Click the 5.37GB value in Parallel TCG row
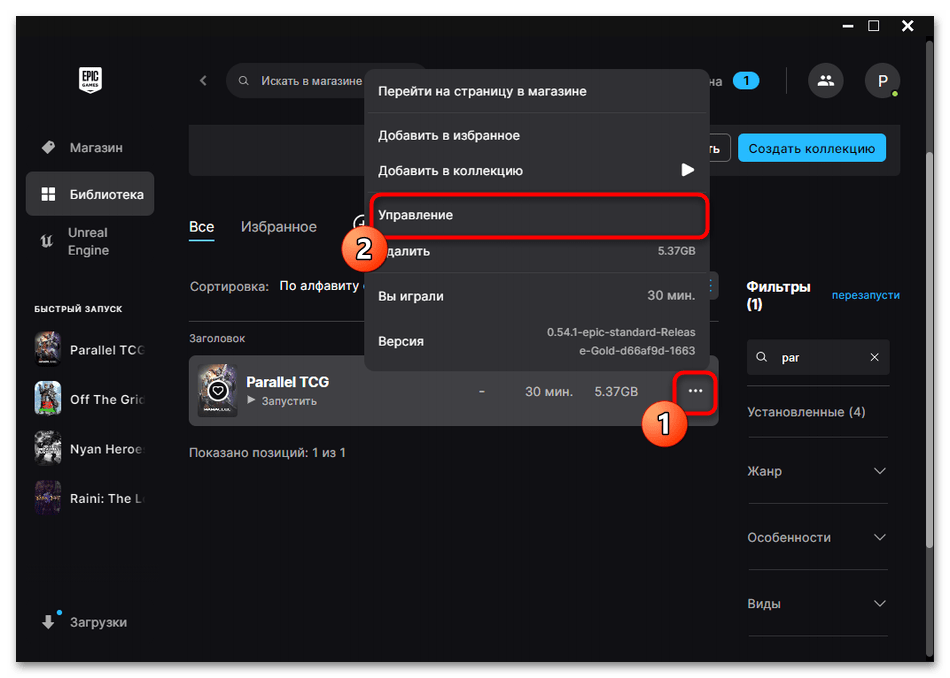Screen dimensions: 950x678 click(x=616, y=391)
